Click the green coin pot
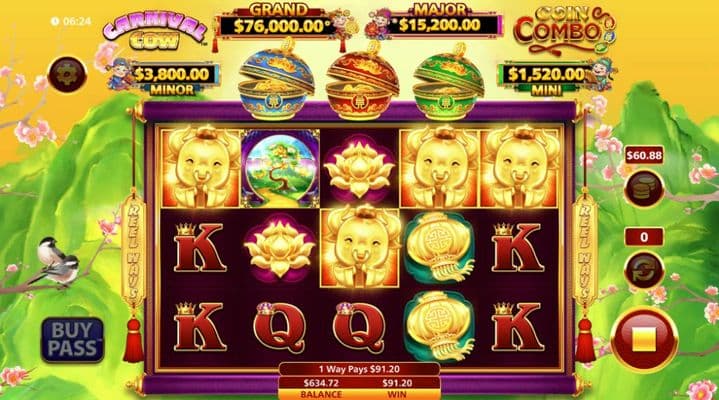Viewport: 719px width, 400px height. click(448, 83)
